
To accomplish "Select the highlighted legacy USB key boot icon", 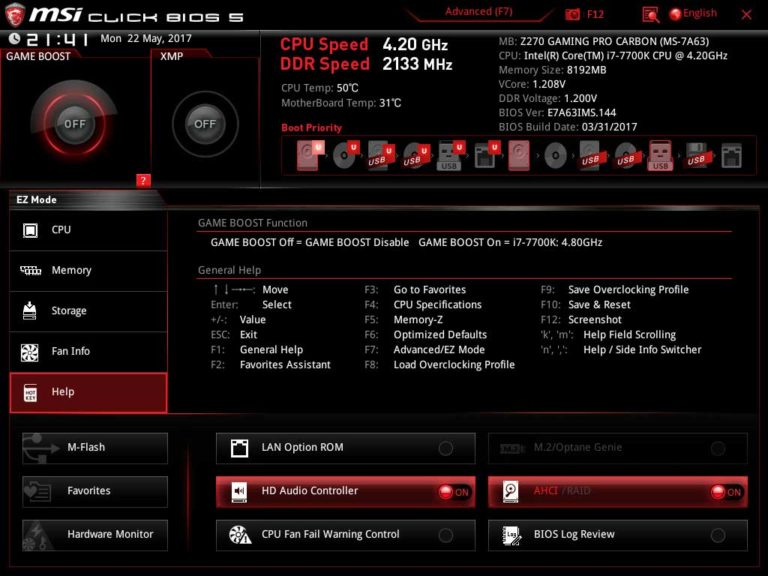I will pos(660,156).
